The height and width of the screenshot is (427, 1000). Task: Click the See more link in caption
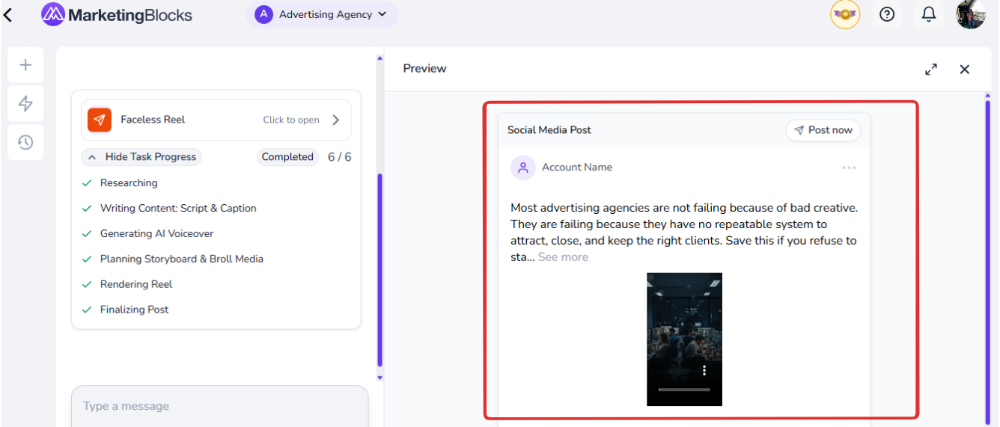[x=563, y=257]
